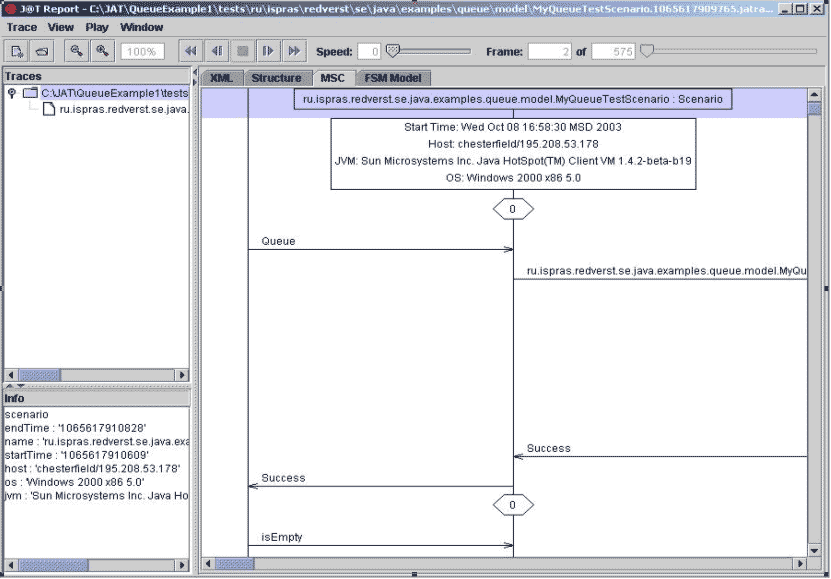Step back one frame
Viewport: 831px width, 579px height.
click(x=216, y=51)
